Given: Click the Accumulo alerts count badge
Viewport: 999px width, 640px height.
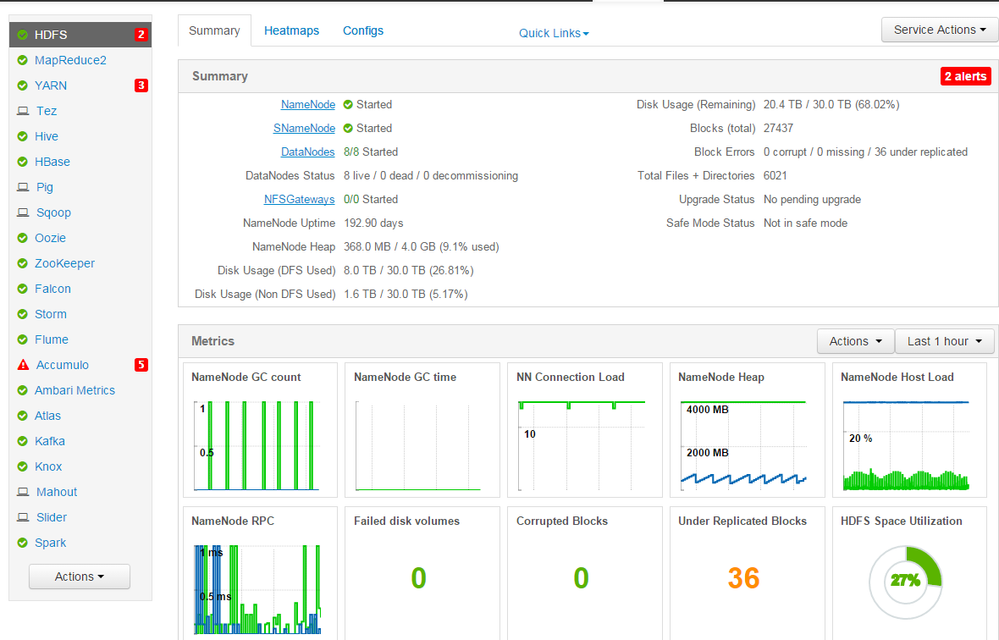Looking at the screenshot, I should tap(141, 364).
